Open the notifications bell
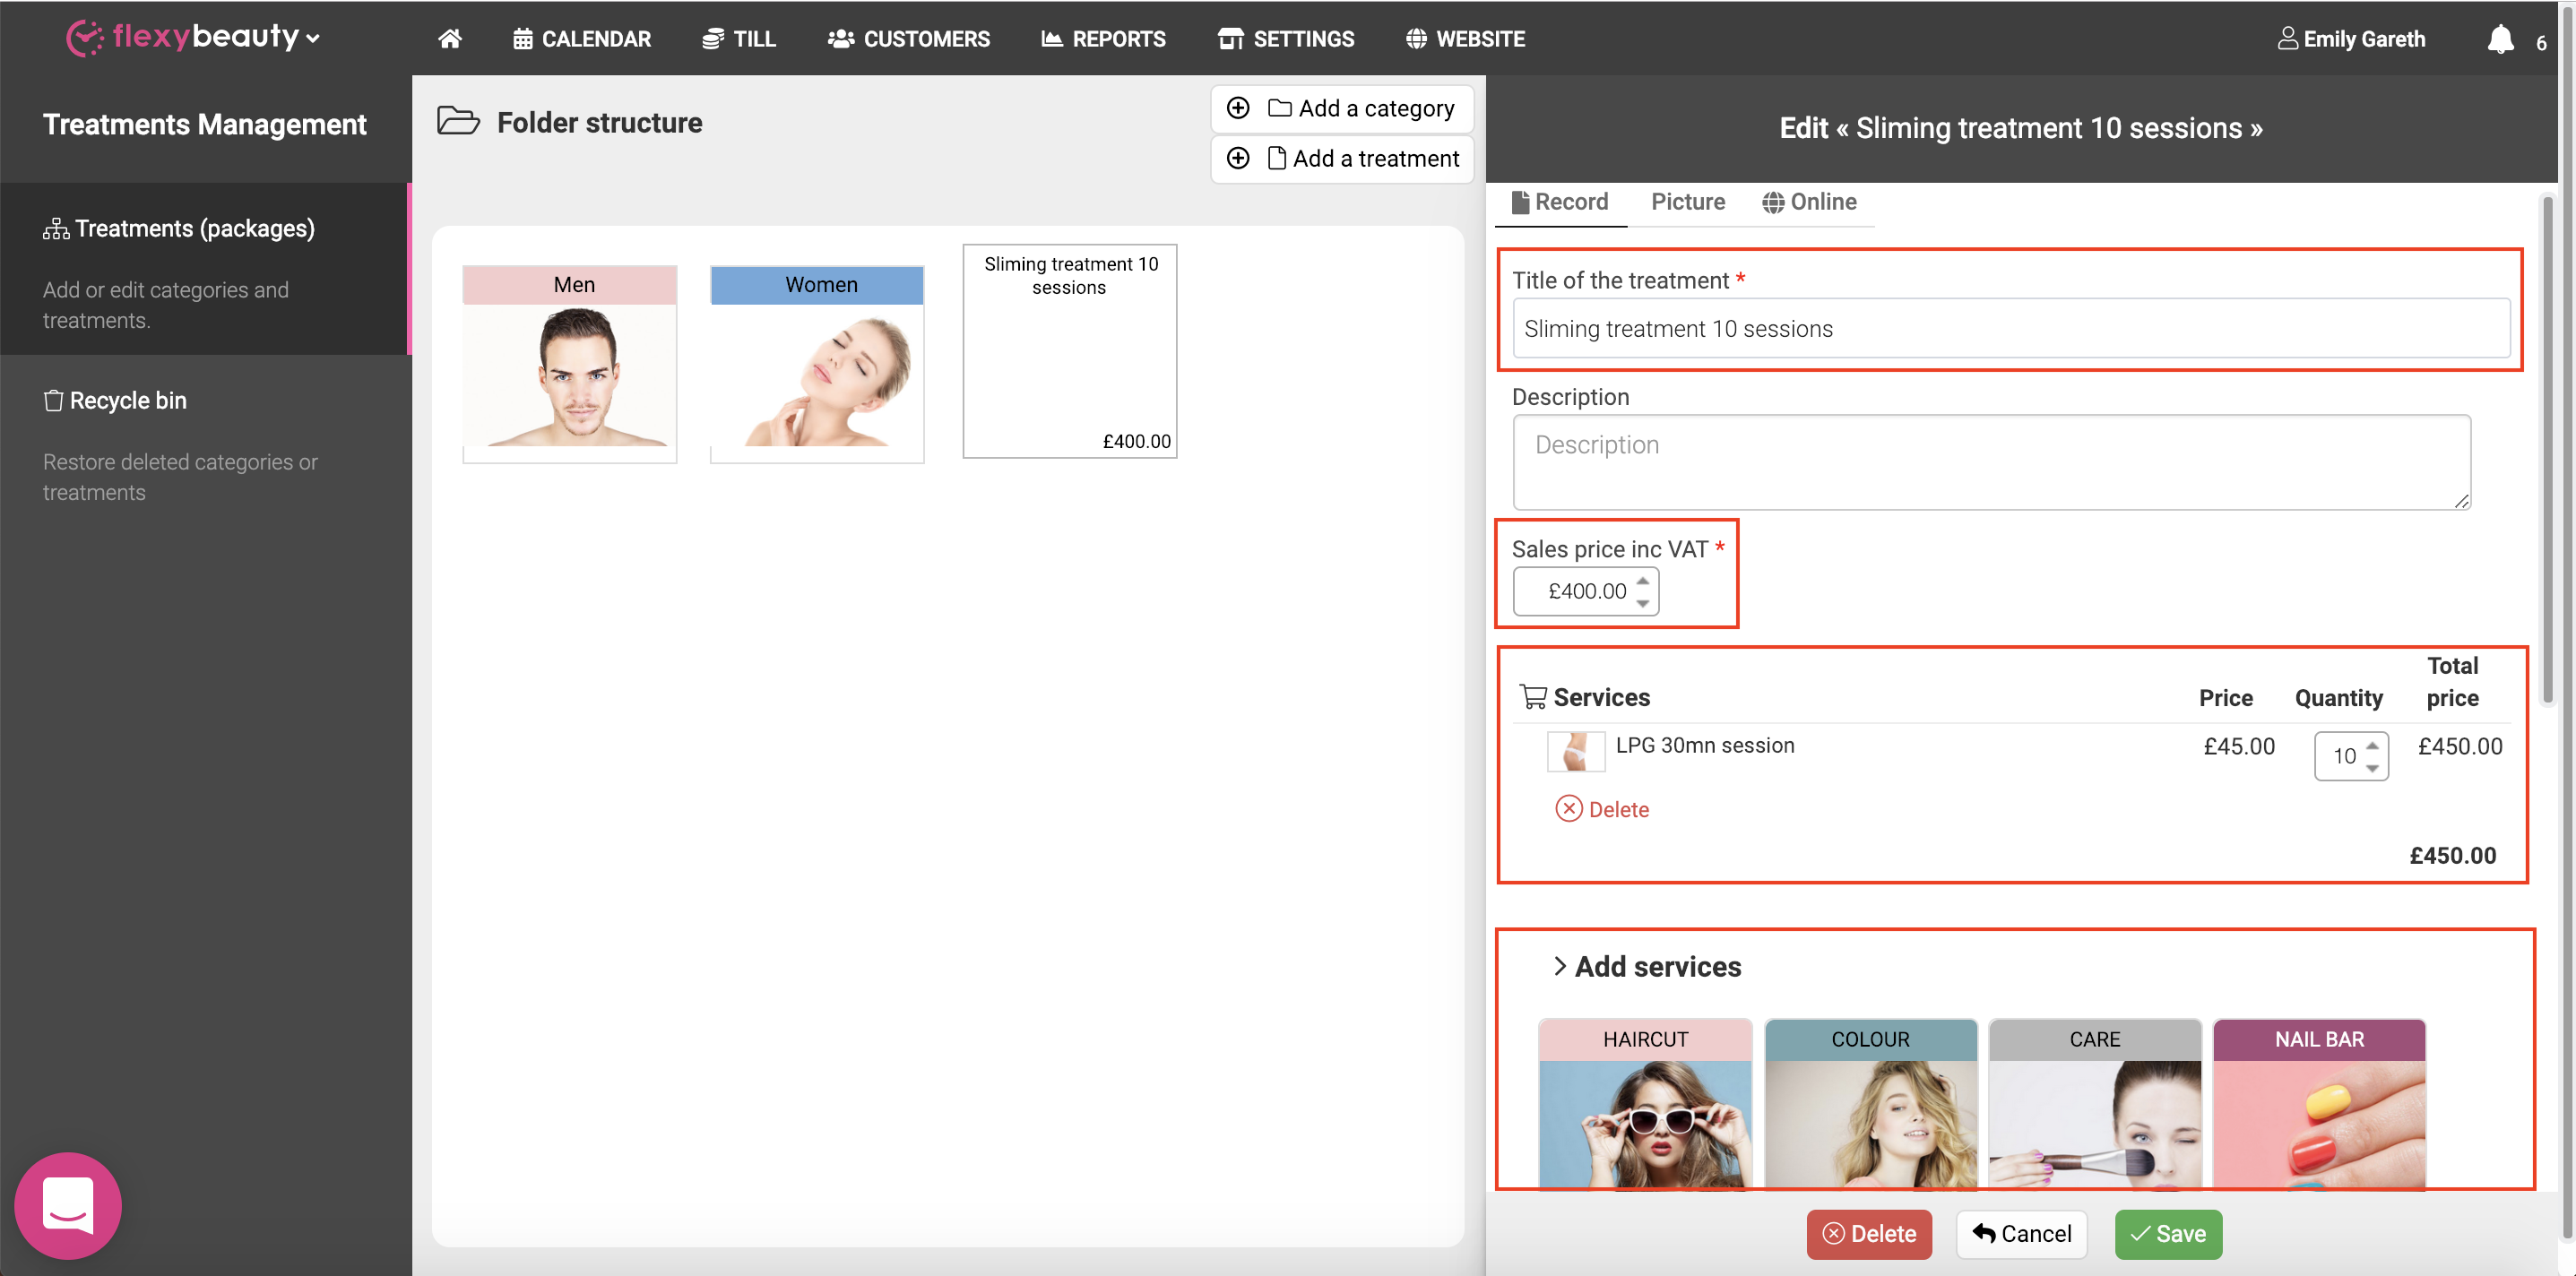This screenshot has width=2576, height=1276. point(2500,39)
